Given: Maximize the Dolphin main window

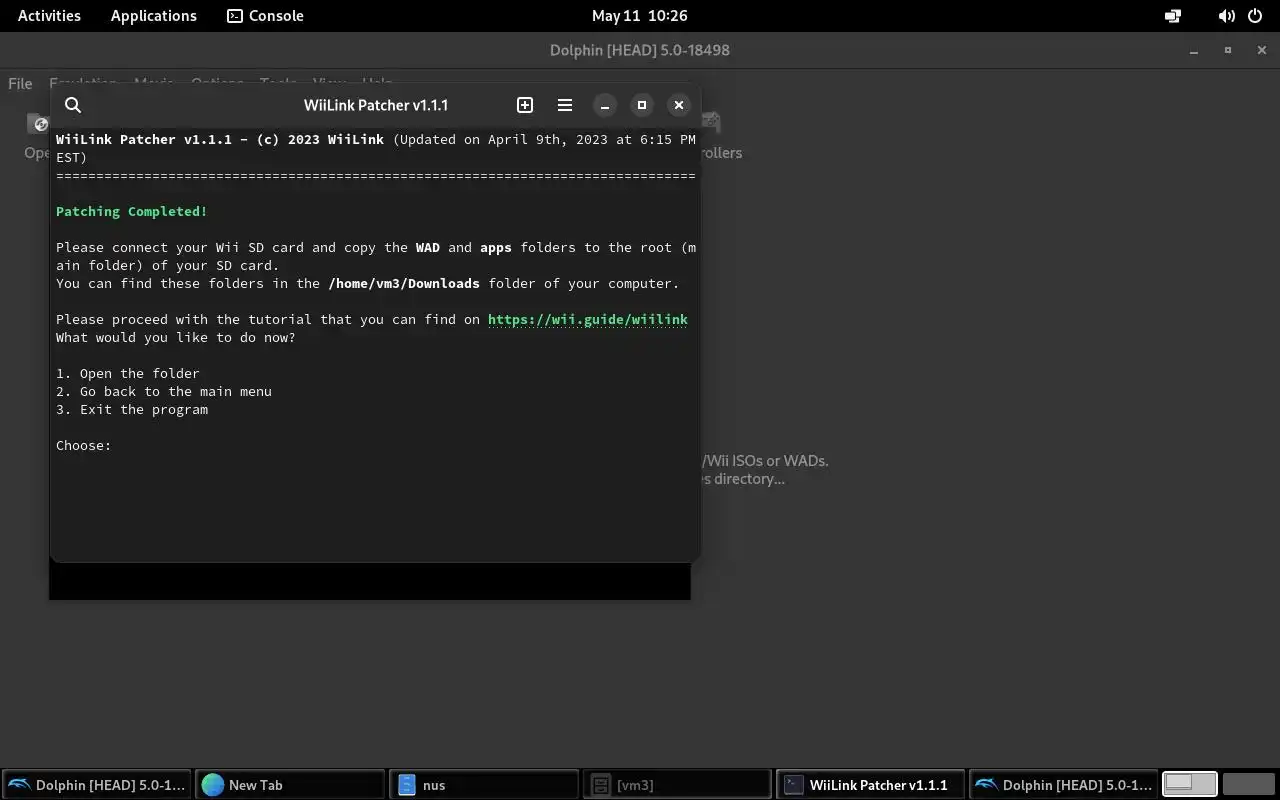Looking at the screenshot, I should click(x=1228, y=50).
